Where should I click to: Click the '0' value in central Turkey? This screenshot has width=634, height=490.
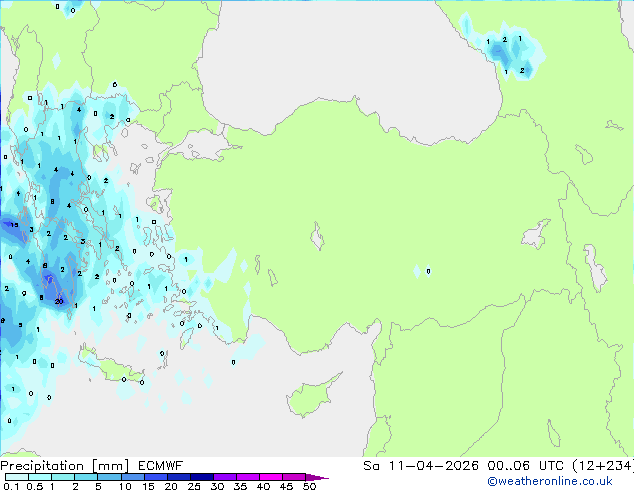(x=429, y=271)
